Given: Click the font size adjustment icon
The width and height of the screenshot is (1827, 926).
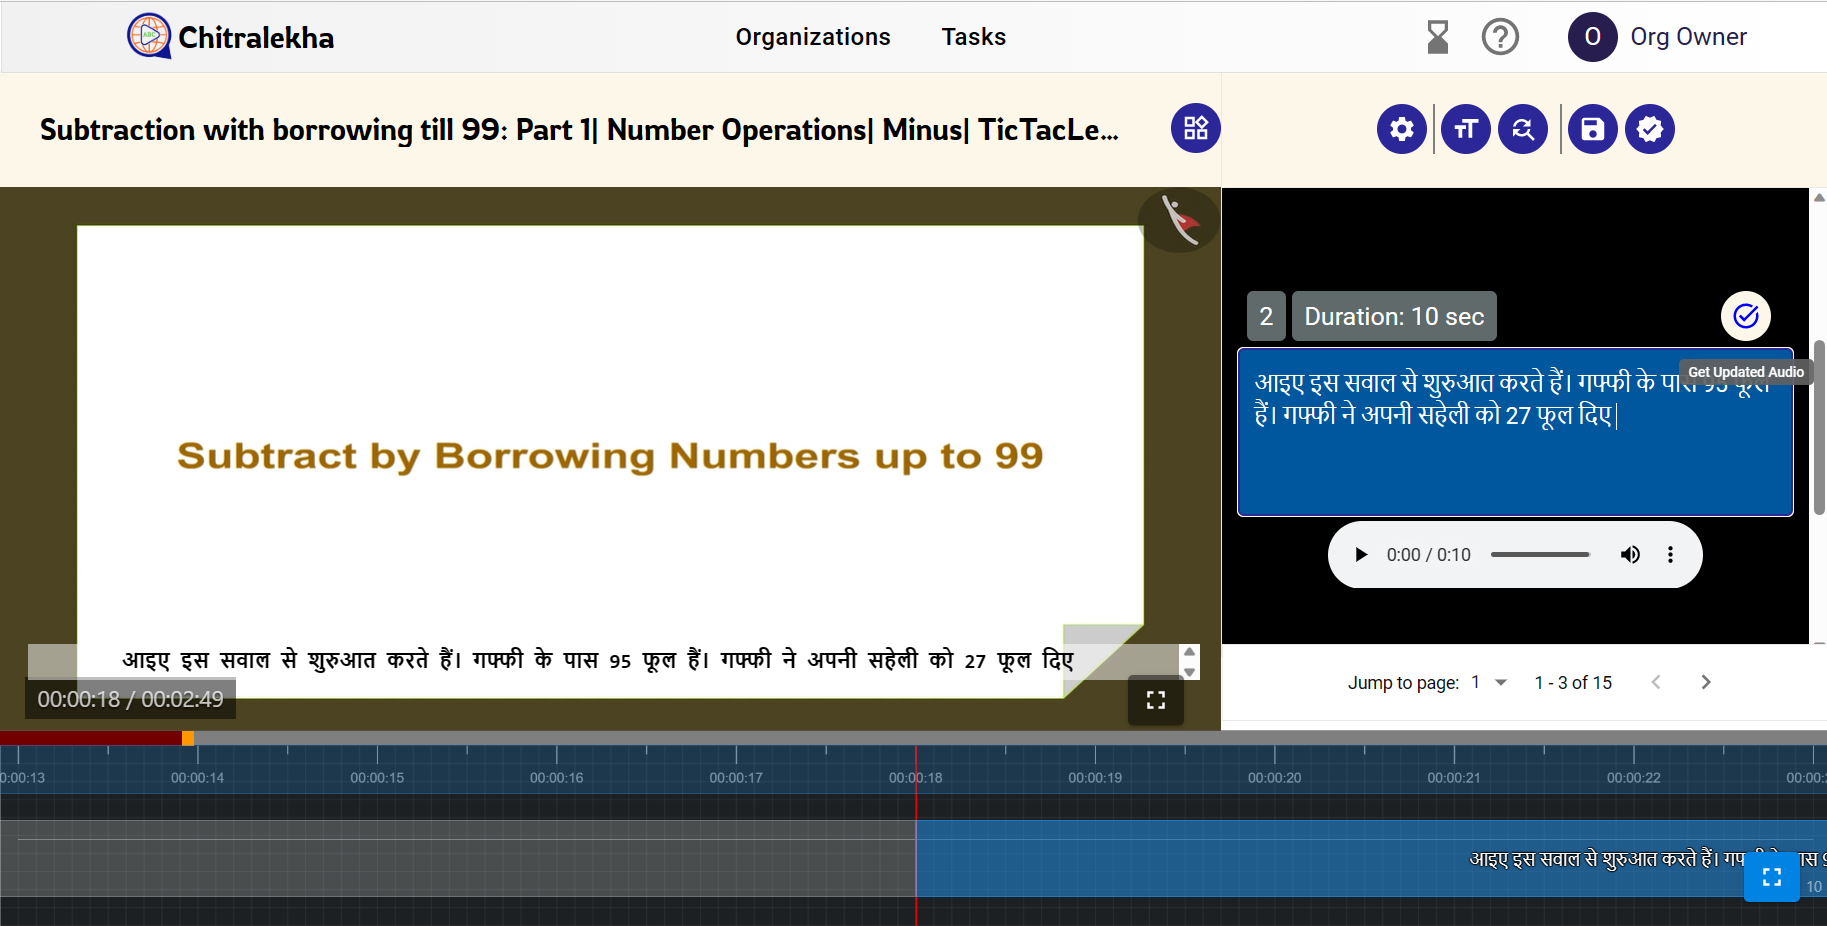Looking at the screenshot, I should 1466,128.
